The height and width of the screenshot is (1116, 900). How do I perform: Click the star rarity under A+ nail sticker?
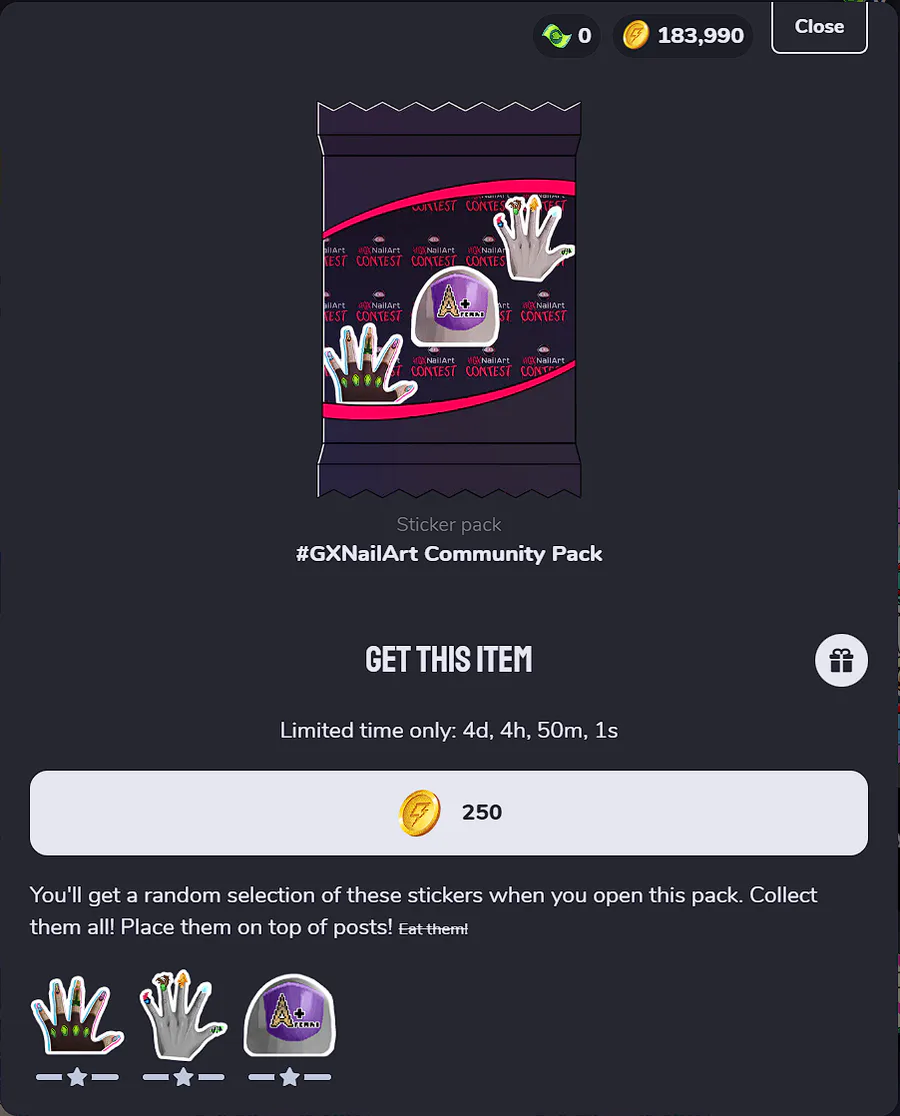pos(290,1077)
